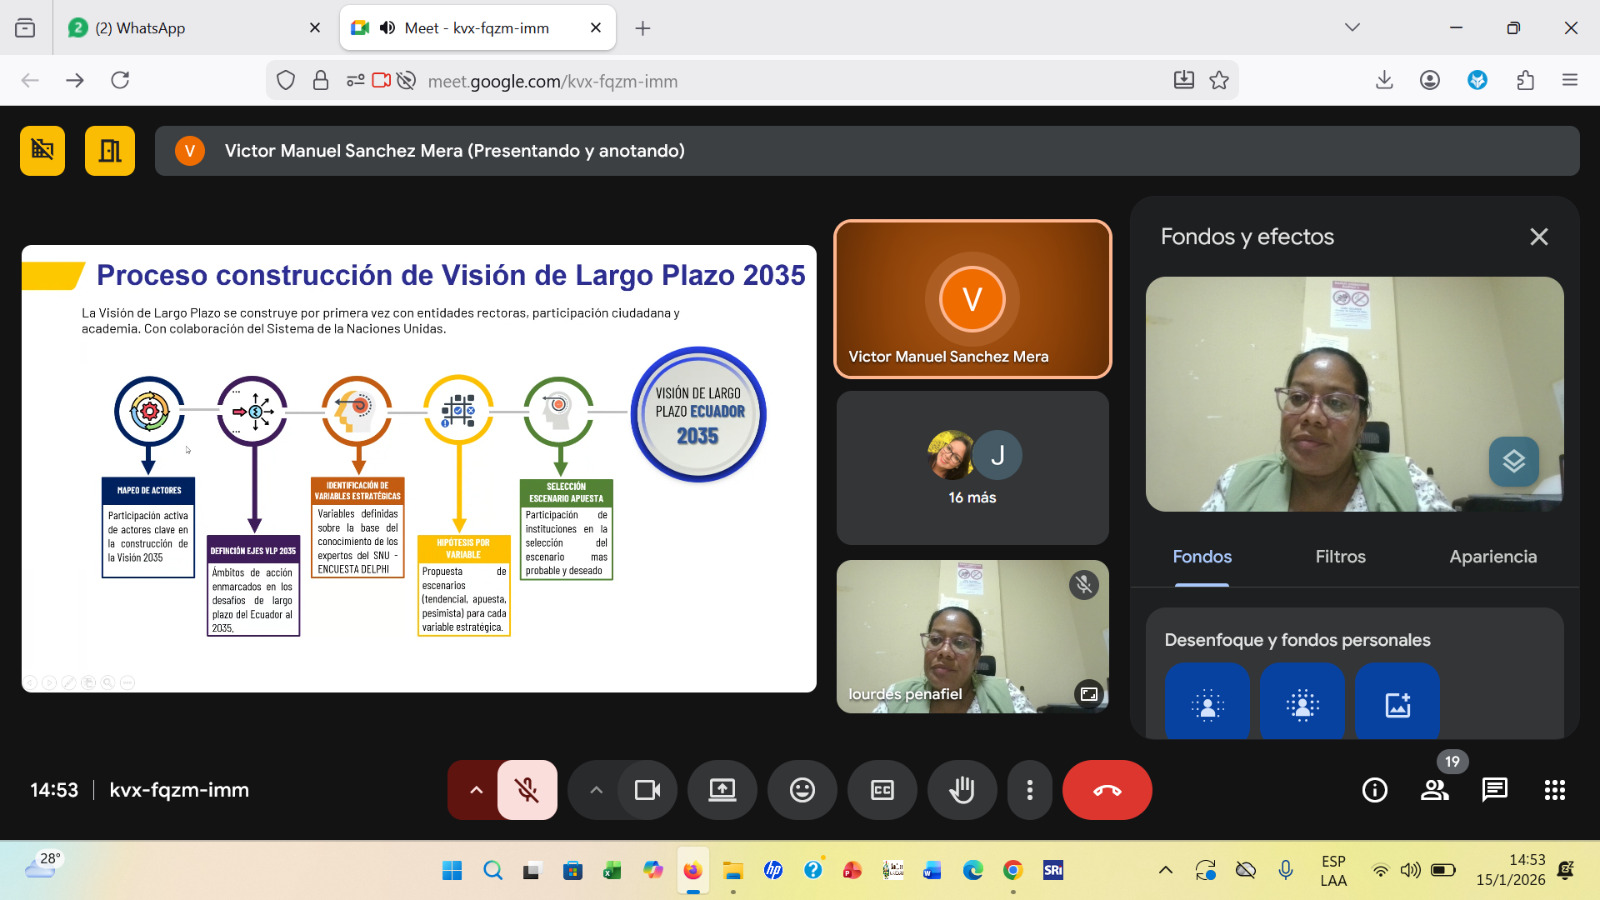Open the activities grid icon

pyautogui.click(x=1554, y=790)
